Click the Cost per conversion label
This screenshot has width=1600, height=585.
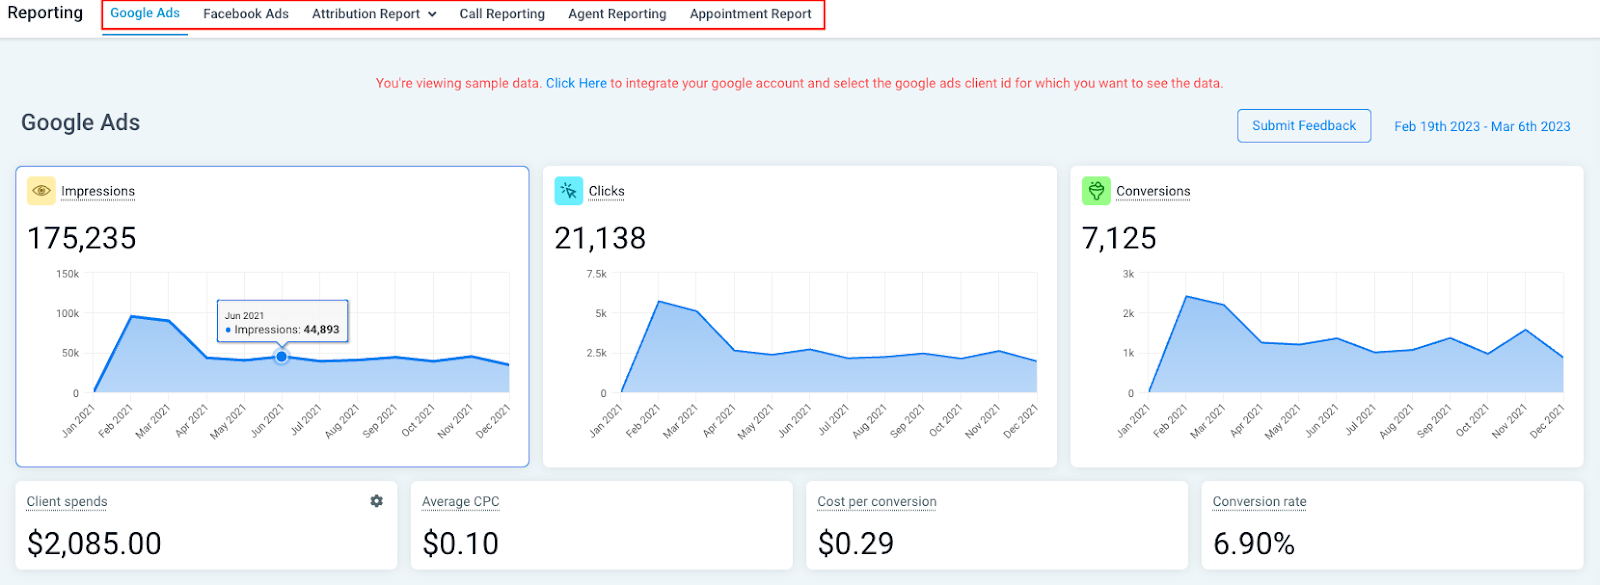pyautogui.click(x=877, y=501)
